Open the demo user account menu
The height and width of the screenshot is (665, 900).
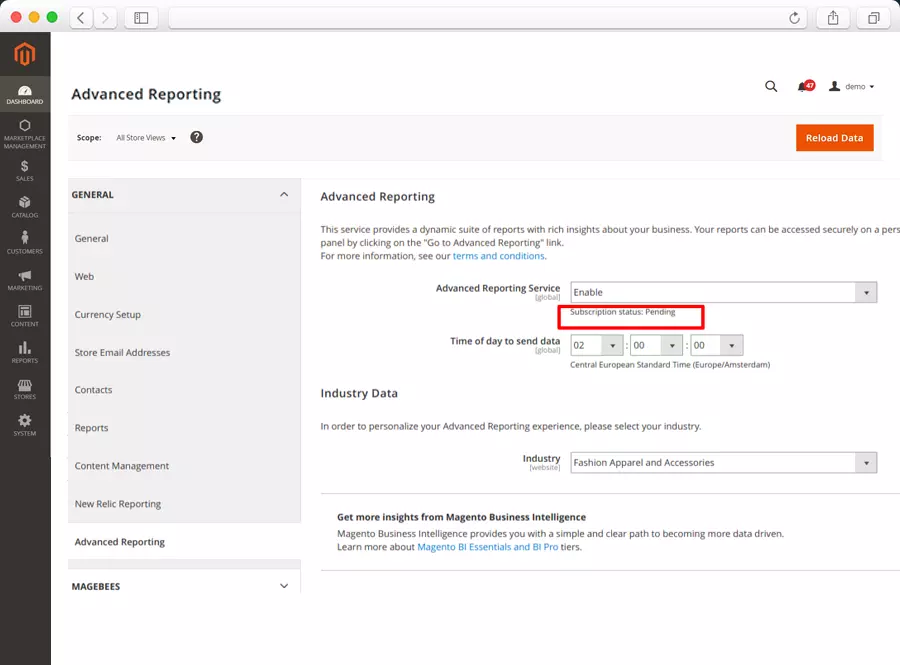852,87
